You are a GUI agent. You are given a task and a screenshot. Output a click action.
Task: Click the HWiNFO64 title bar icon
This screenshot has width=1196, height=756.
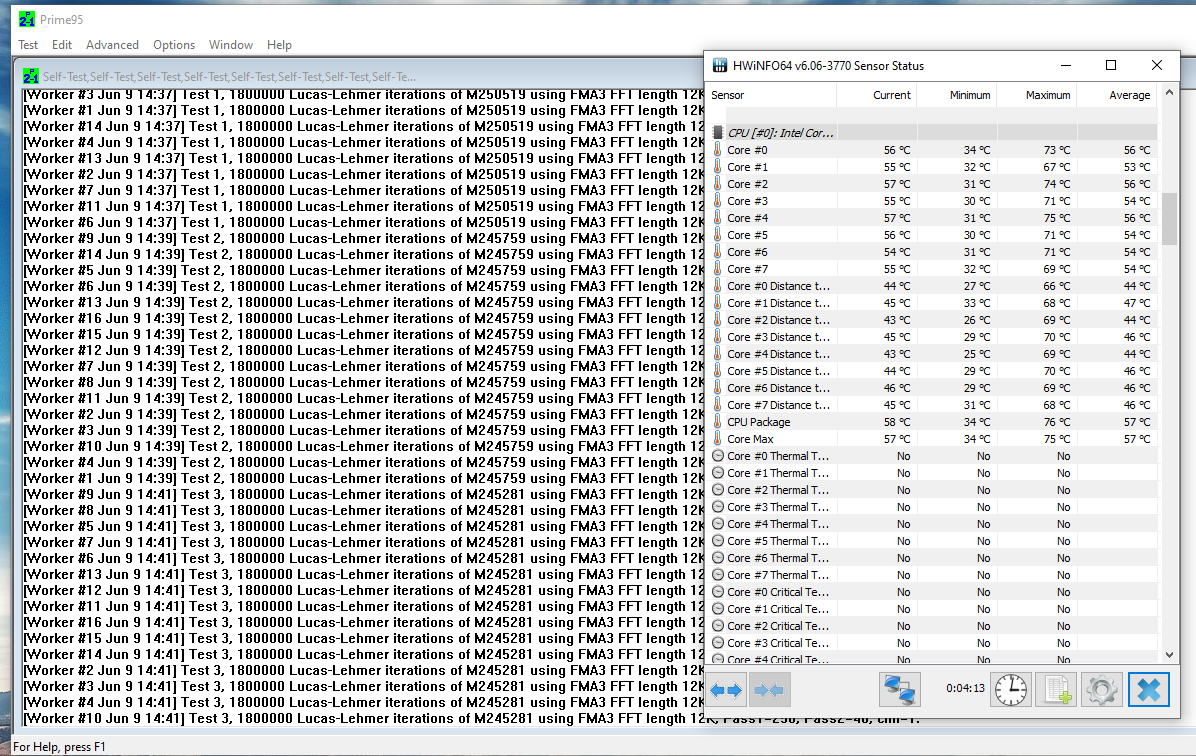[x=719, y=66]
